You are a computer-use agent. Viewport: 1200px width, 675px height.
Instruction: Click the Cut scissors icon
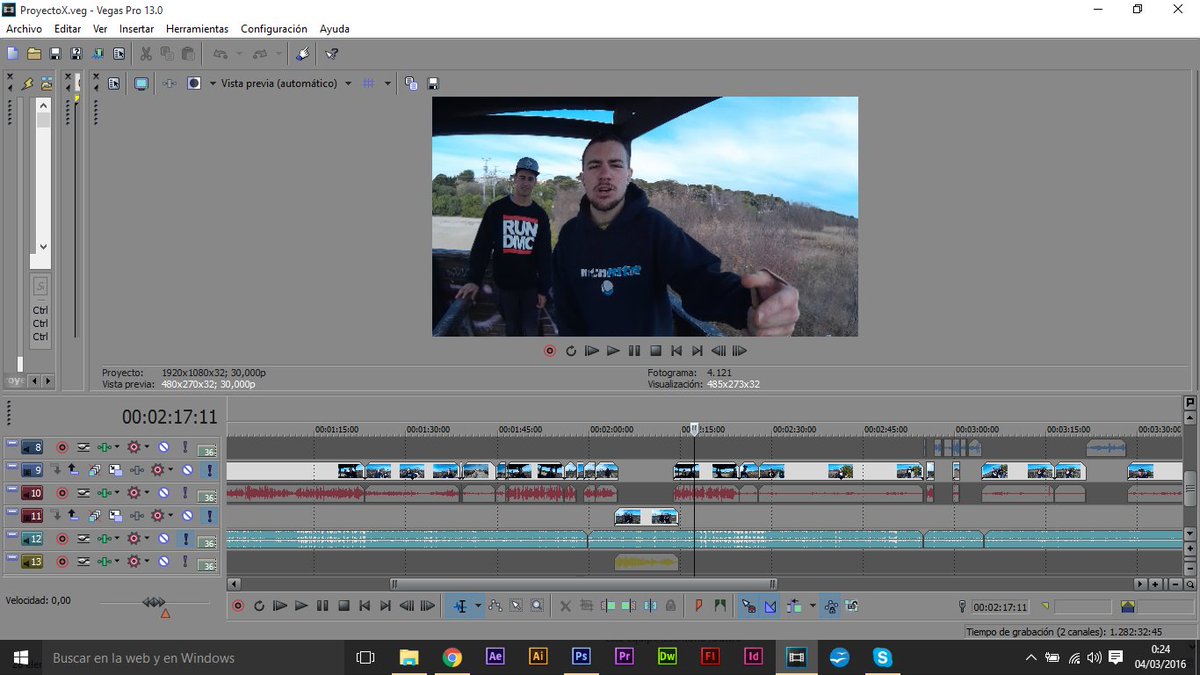[146, 54]
